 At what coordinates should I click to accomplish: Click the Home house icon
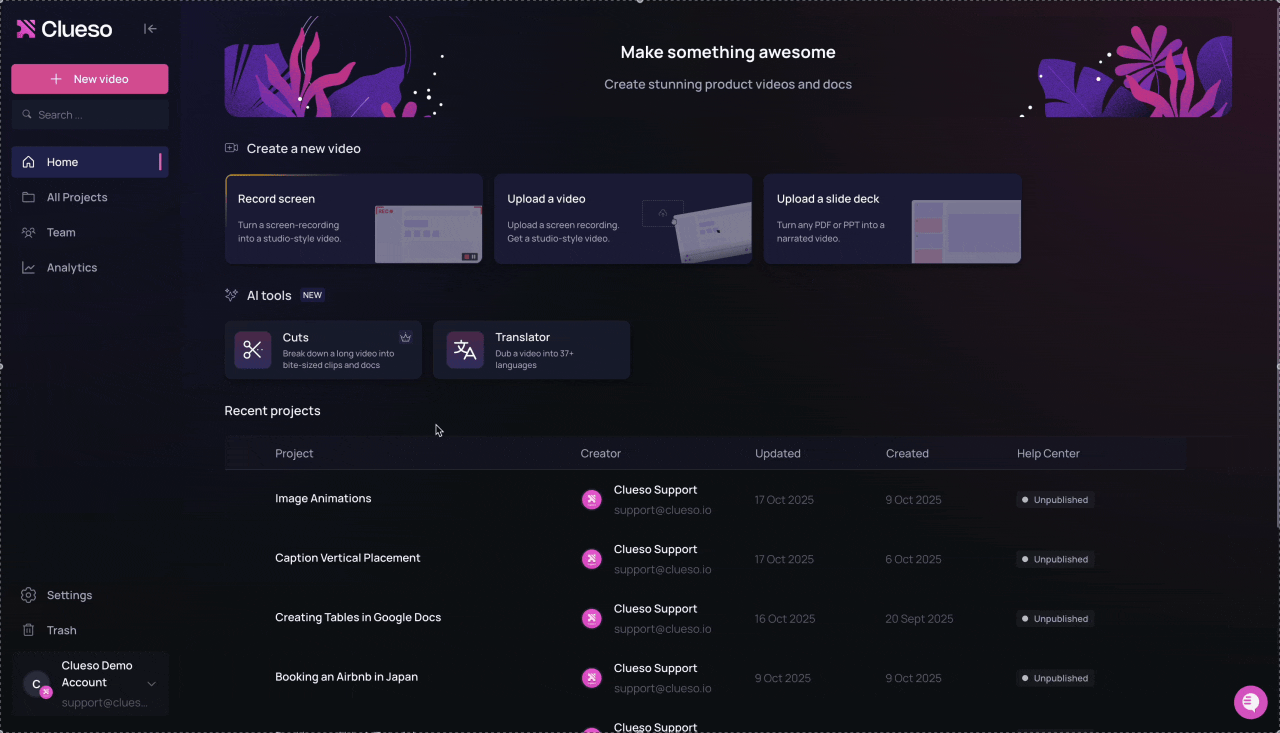[28, 162]
